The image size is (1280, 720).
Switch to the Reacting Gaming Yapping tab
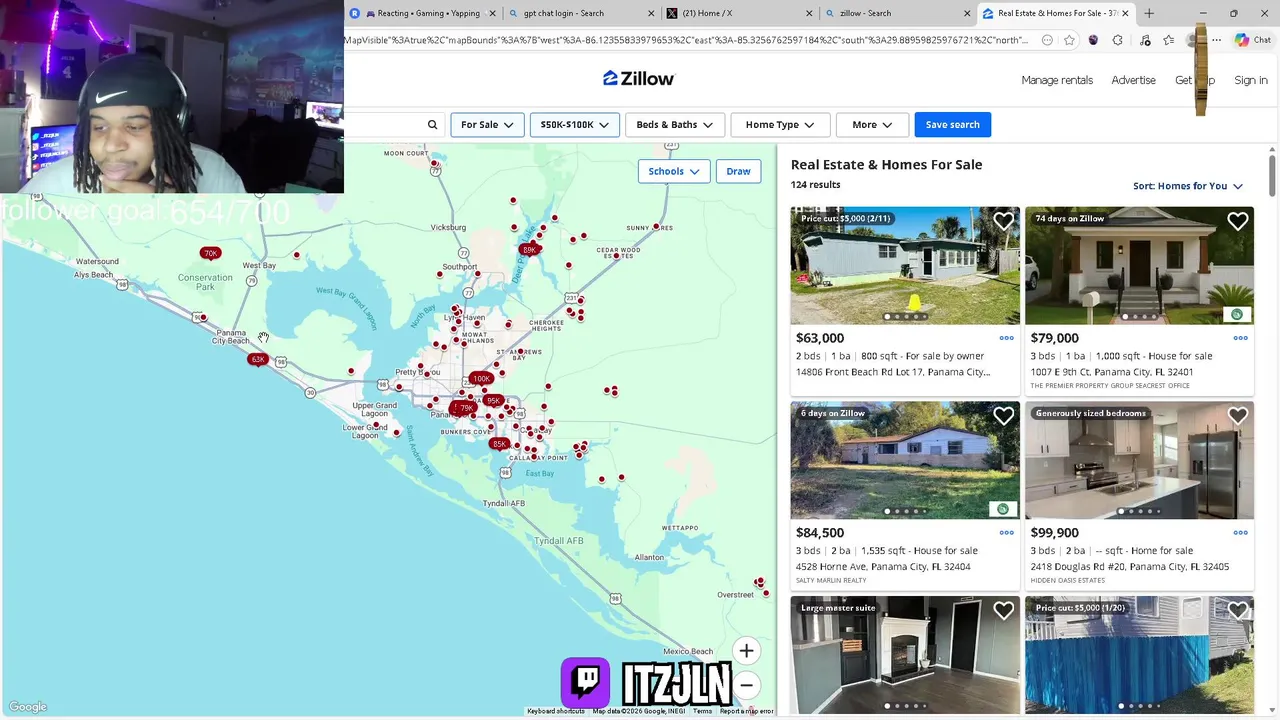click(421, 13)
